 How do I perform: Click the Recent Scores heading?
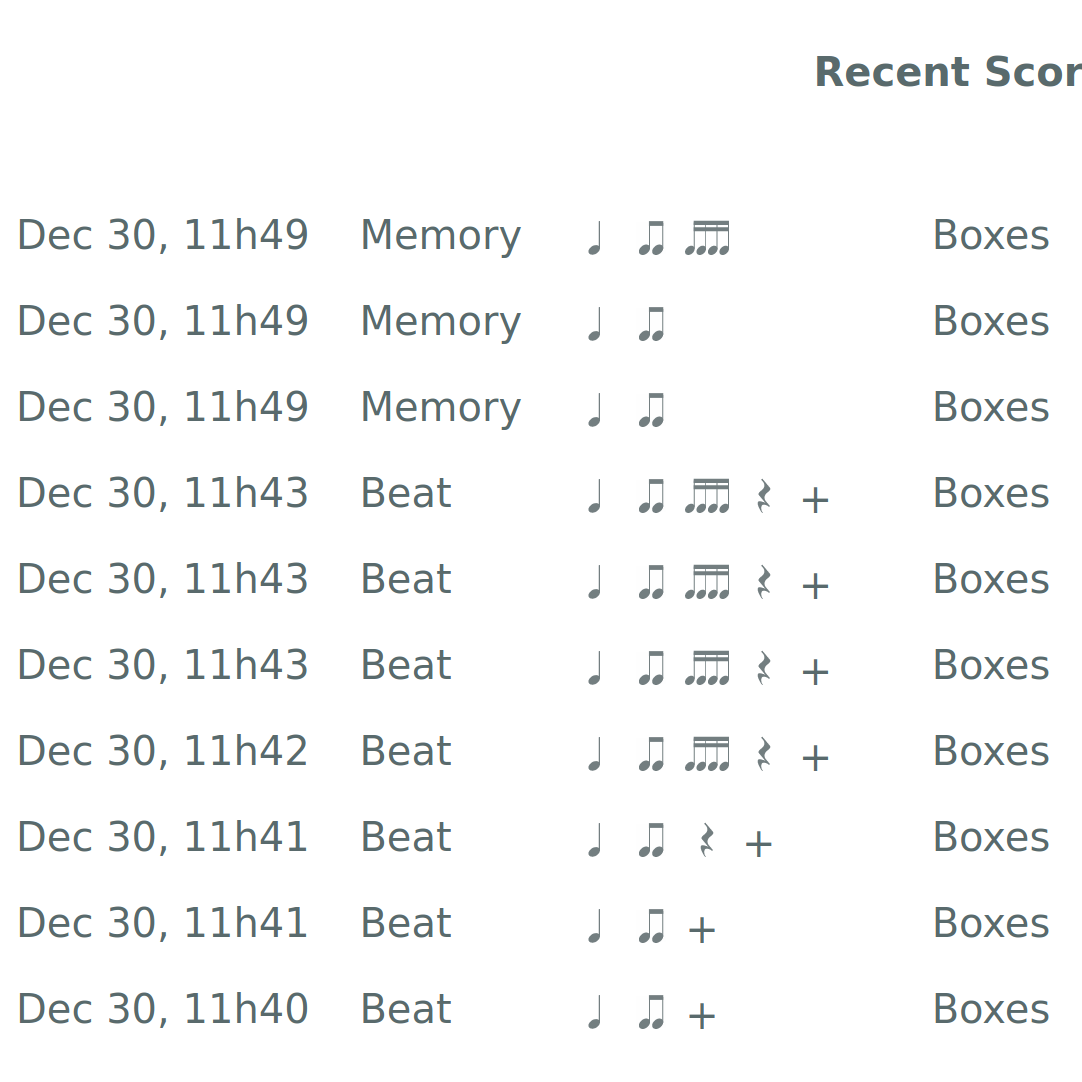pyautogui.click(x=947, y=73)
